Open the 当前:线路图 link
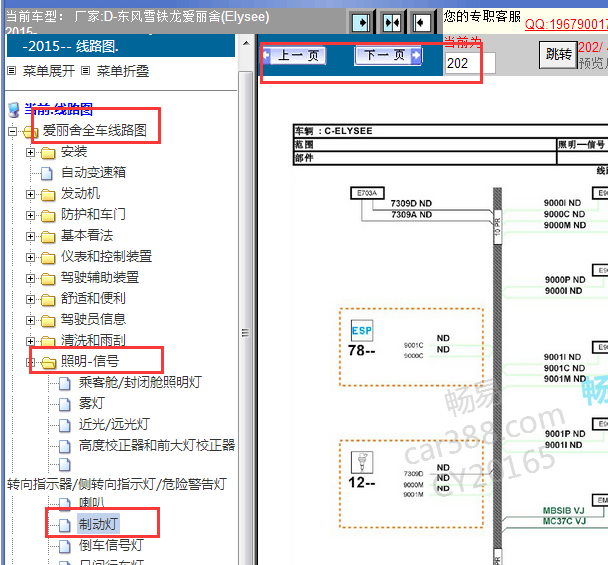The image size is (608, 565). coord(59,110)
